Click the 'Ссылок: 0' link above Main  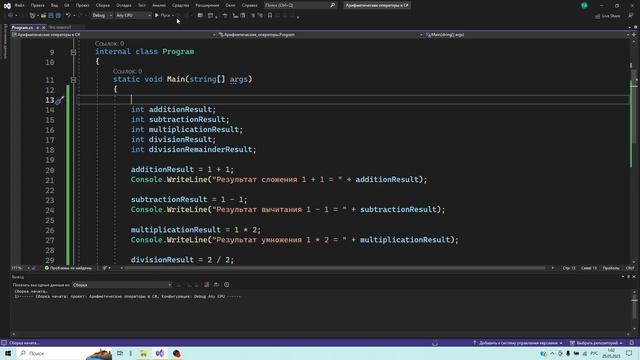click(127, 71)
